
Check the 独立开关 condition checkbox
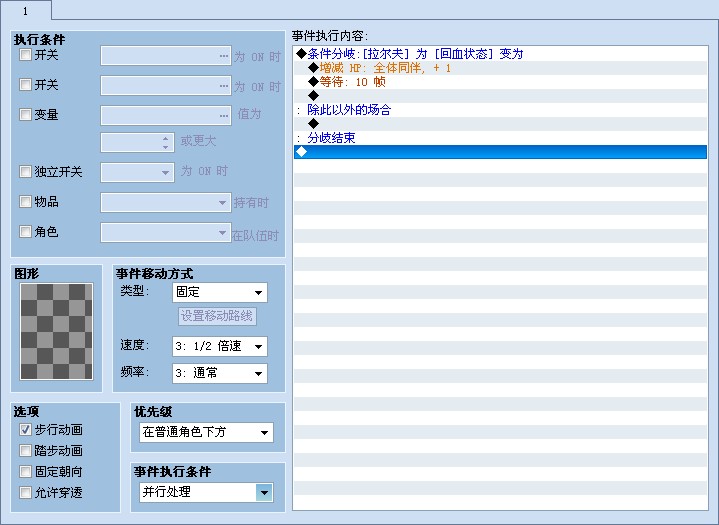(25, 171)
